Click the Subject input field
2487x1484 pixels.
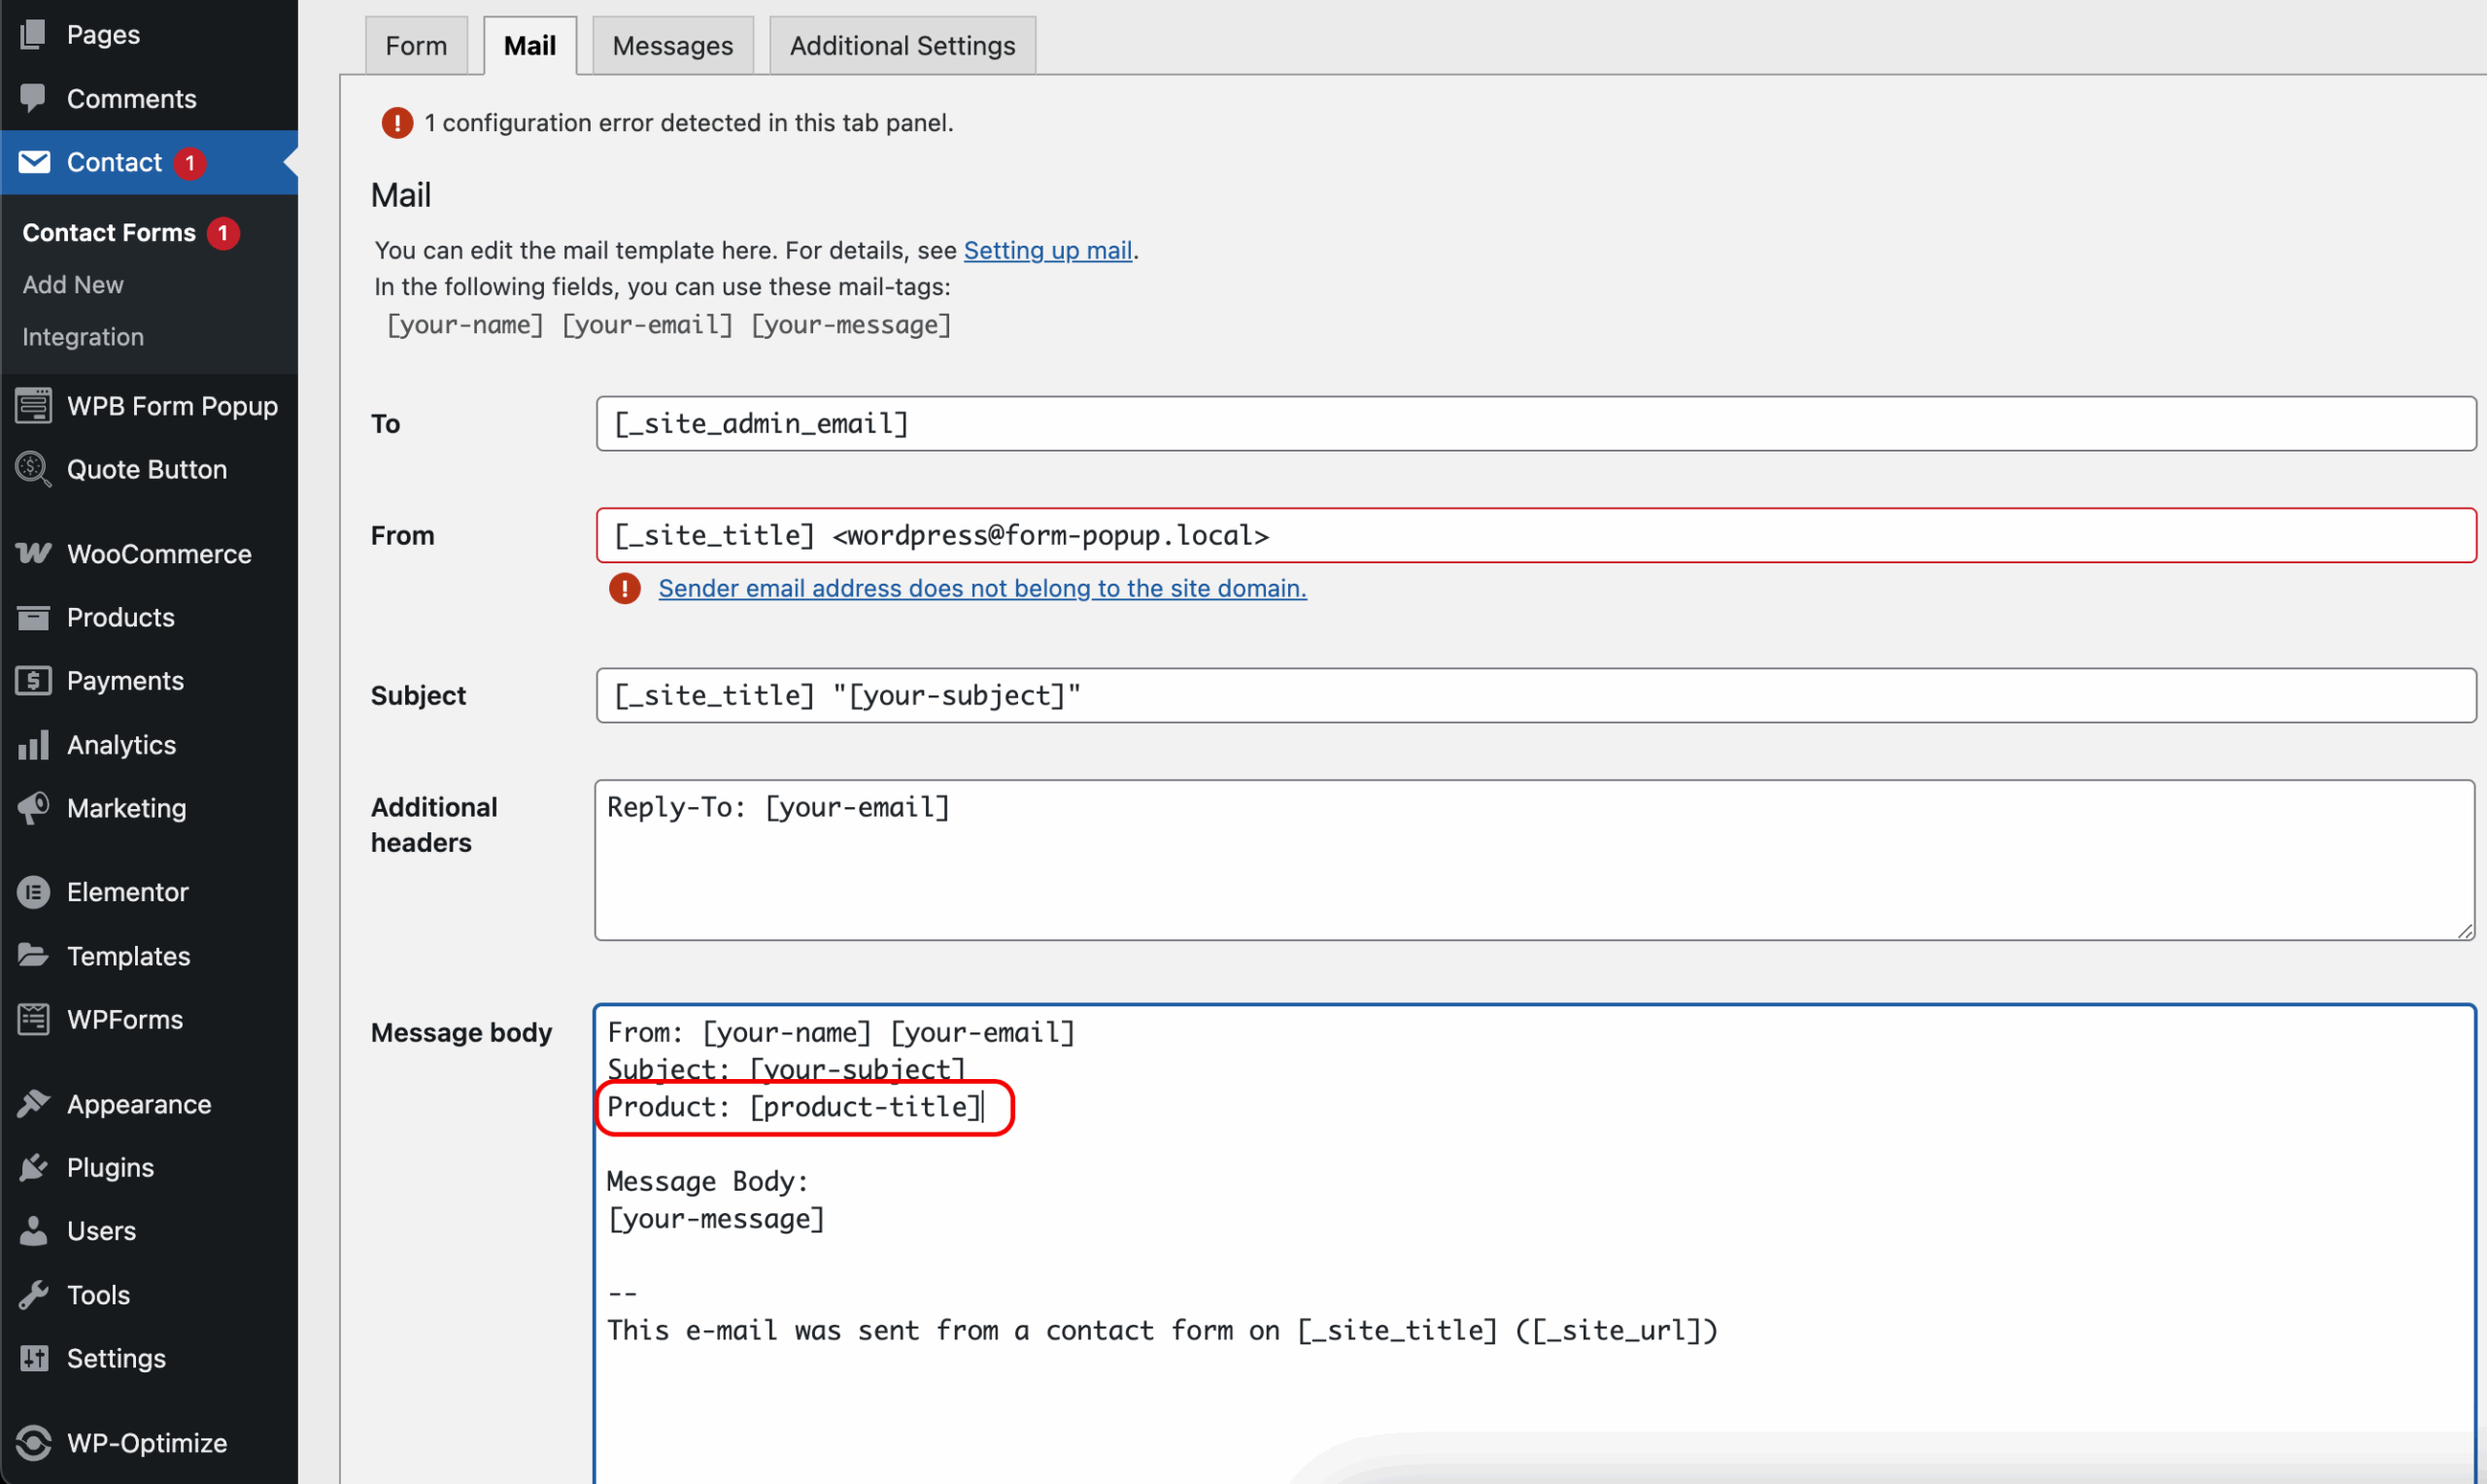(x=1535, y=696)
